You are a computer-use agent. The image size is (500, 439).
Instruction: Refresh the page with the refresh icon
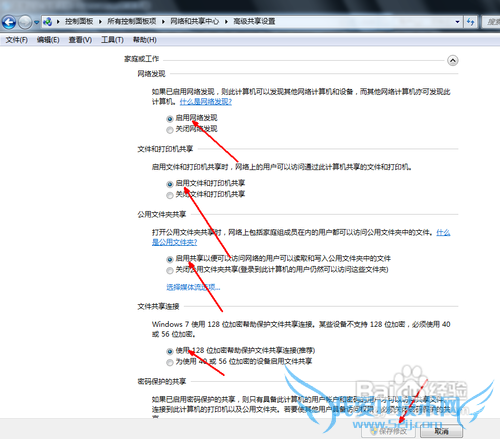470,22
